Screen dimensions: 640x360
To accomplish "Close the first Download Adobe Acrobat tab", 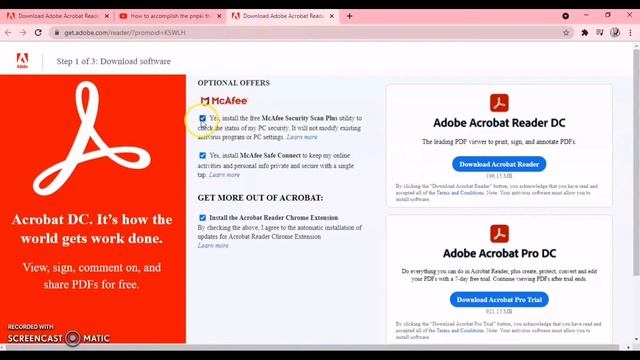I will click(x=107, y=16).
